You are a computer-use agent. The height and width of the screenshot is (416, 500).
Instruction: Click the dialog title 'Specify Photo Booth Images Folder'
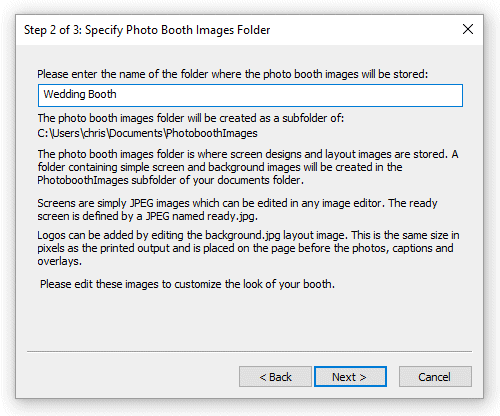pos(177,30)
